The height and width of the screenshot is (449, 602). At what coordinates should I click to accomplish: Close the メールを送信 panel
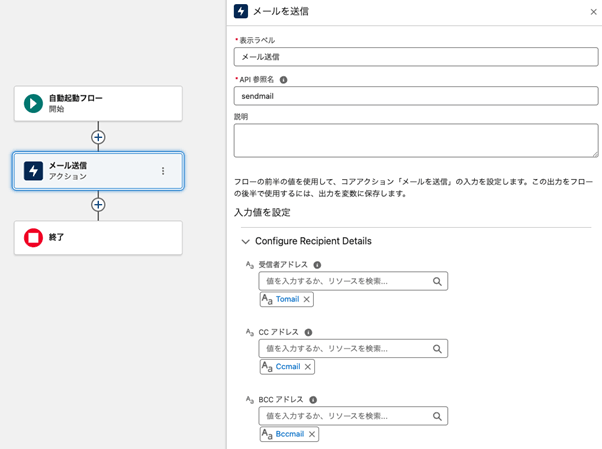point(594,12)
